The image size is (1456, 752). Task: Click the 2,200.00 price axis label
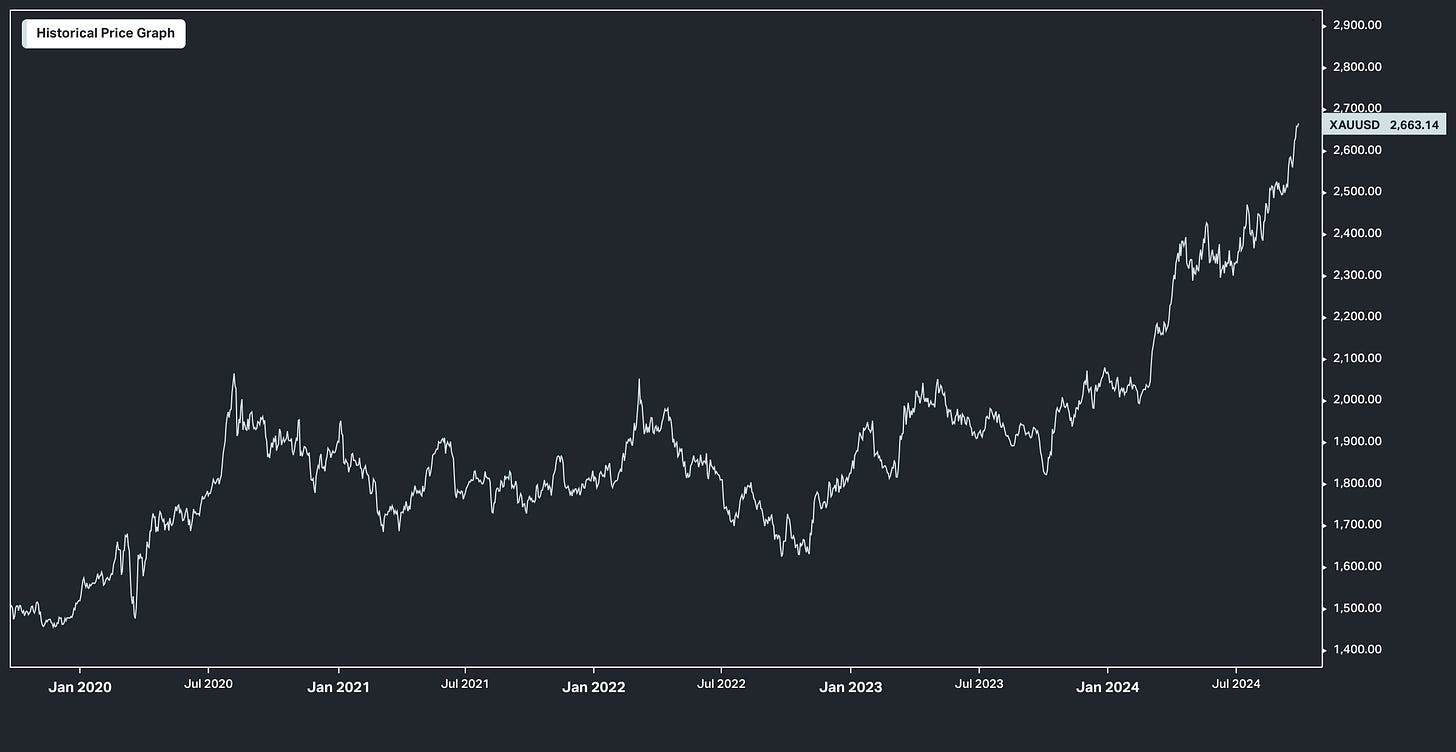tap(1358, 317)
